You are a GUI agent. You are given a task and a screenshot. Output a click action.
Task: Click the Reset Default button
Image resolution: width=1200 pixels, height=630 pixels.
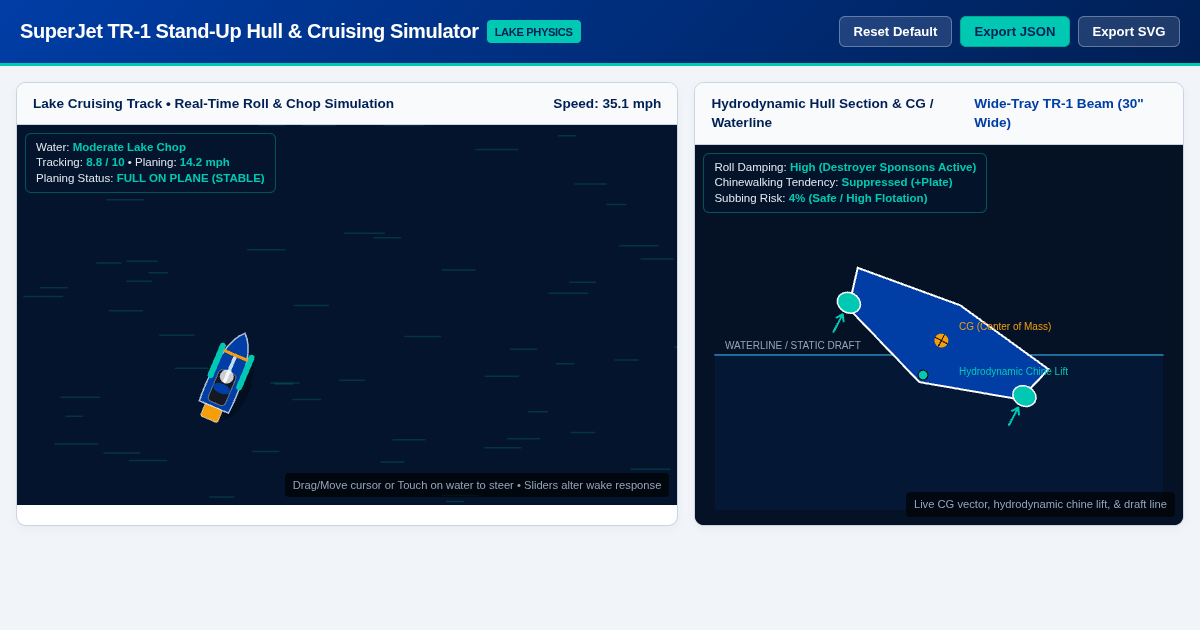[x=895, y=31]
